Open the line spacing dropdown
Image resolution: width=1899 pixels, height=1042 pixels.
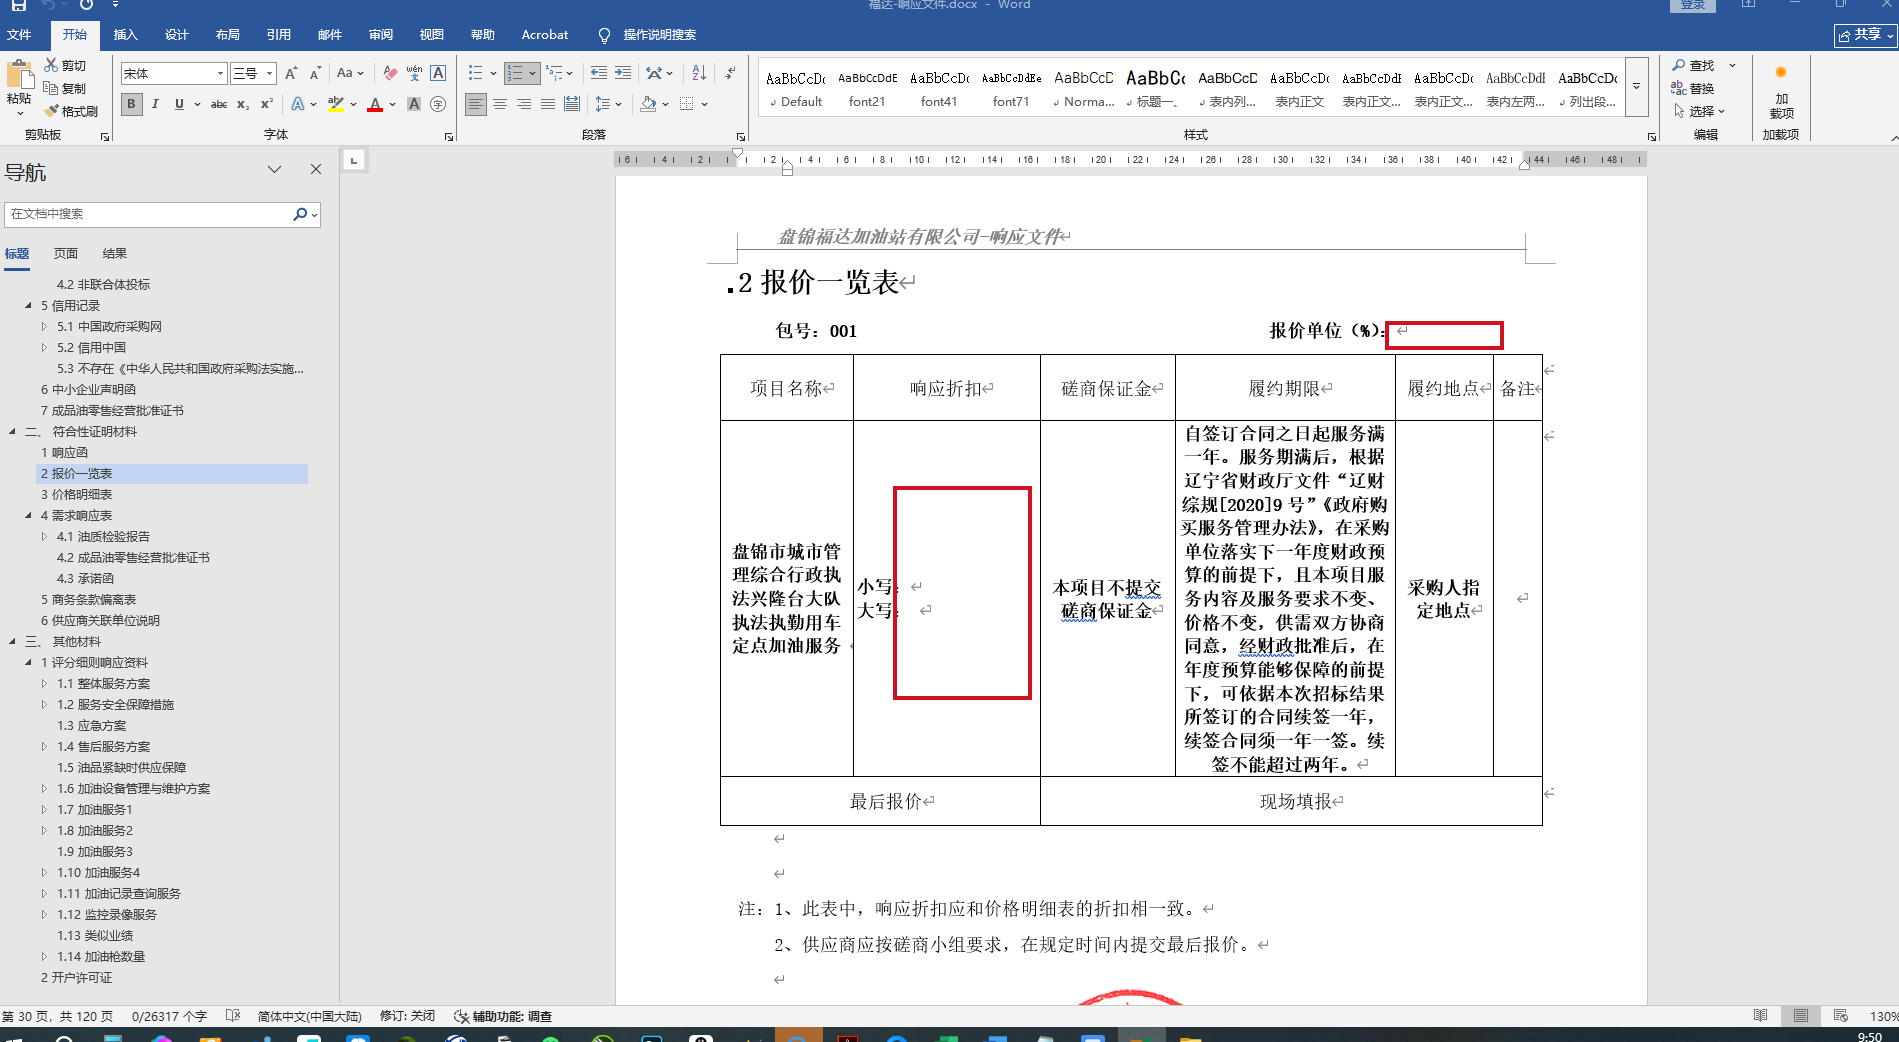[x=608, y=104]
